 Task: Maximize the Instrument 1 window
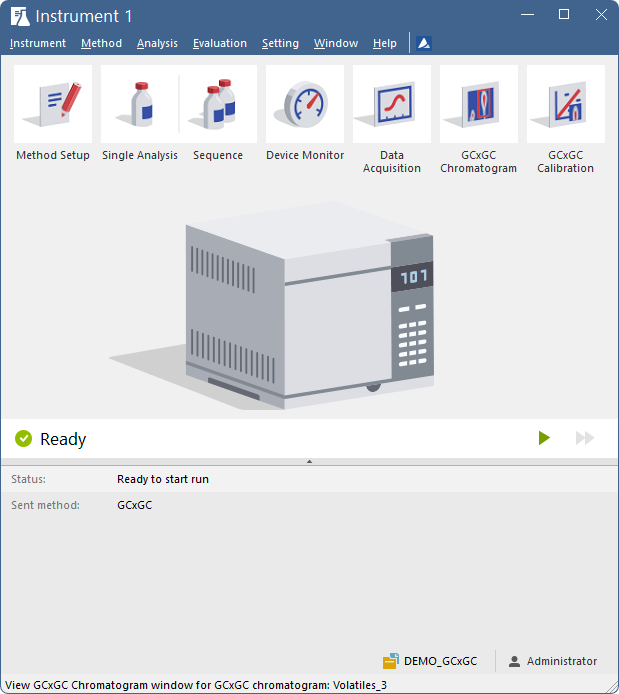point(564,15)
